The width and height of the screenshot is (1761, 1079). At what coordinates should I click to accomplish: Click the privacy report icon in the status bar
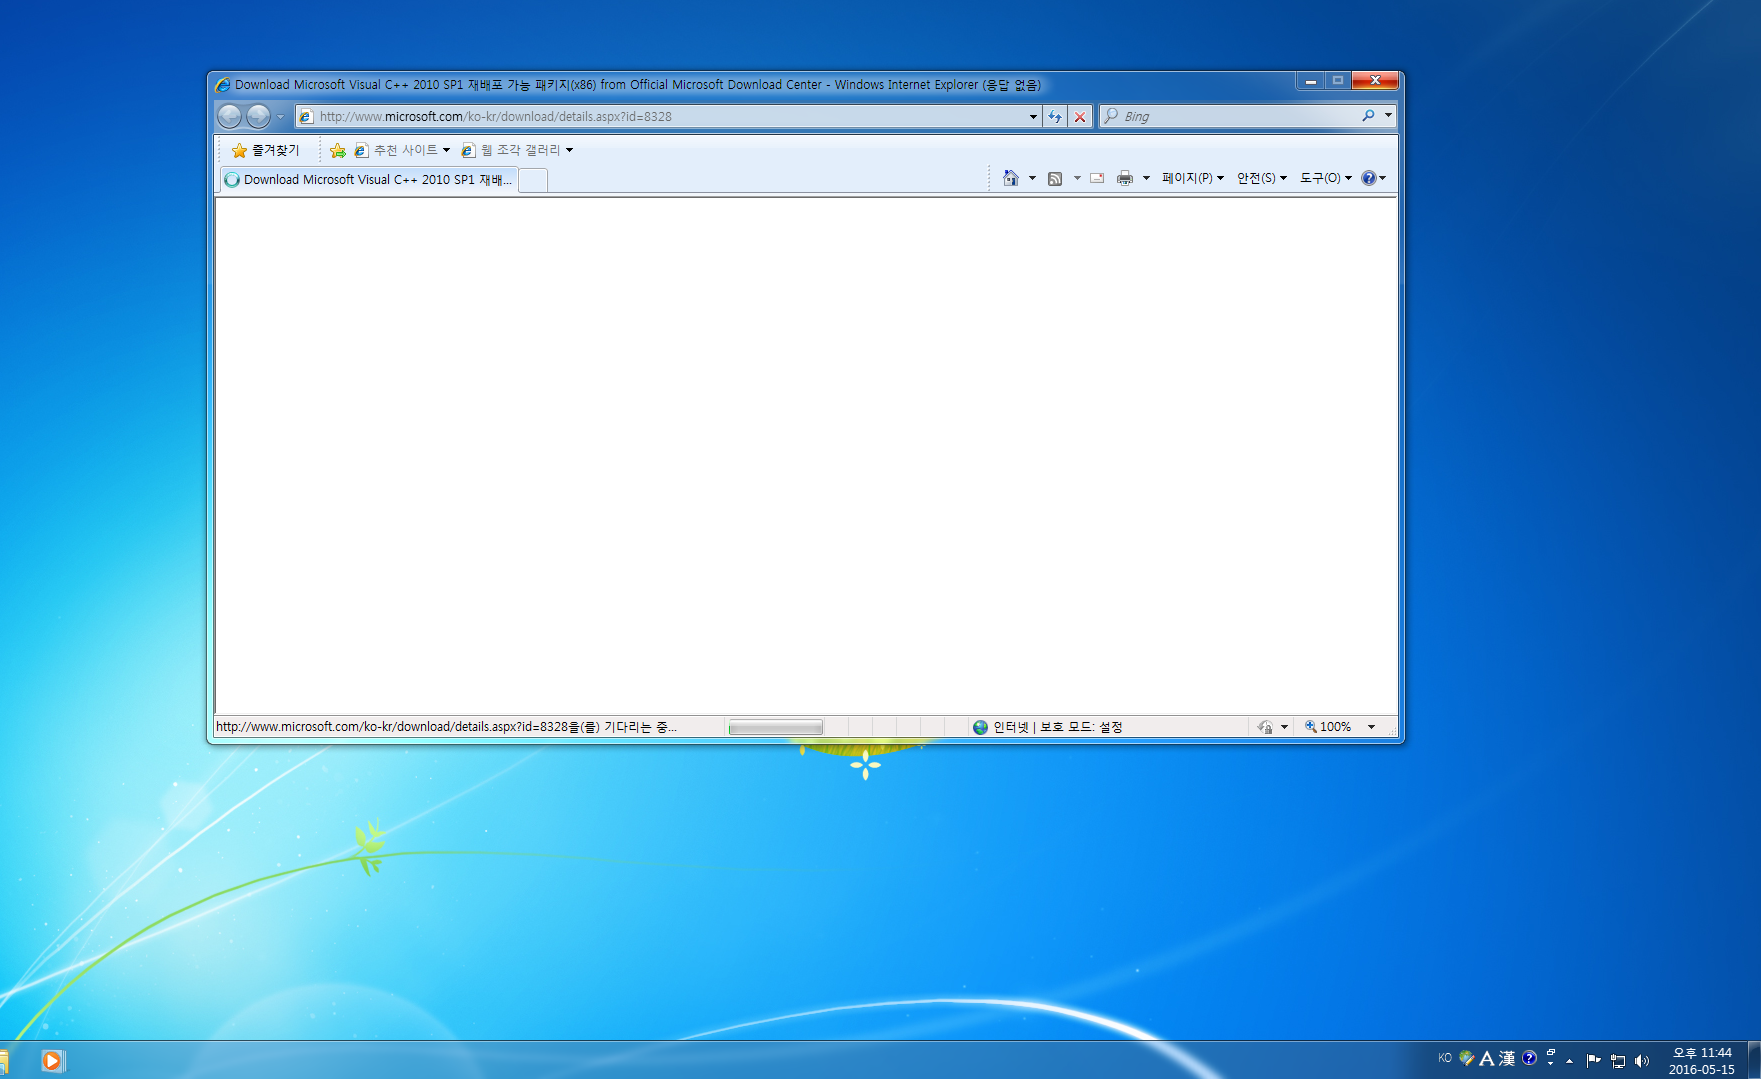coord(1265,727)
